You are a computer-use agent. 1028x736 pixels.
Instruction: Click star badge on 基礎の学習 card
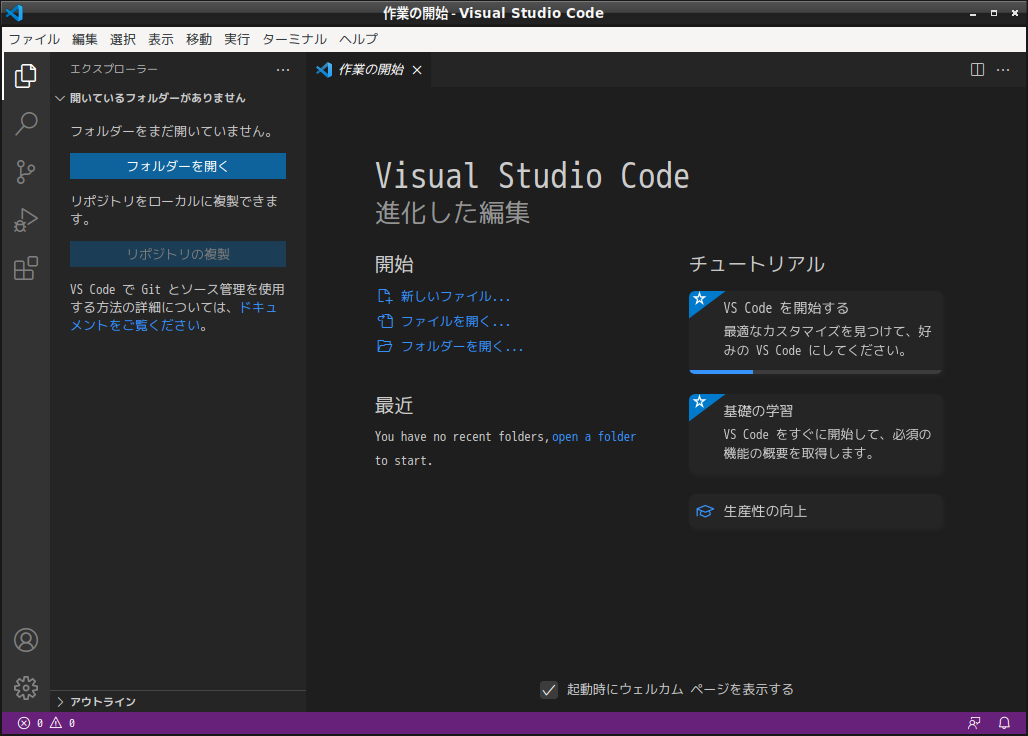pos(700,402)
